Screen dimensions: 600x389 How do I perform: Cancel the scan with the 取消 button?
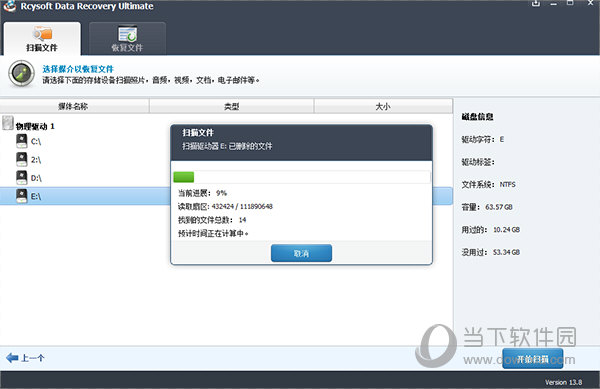click(301, 253)
